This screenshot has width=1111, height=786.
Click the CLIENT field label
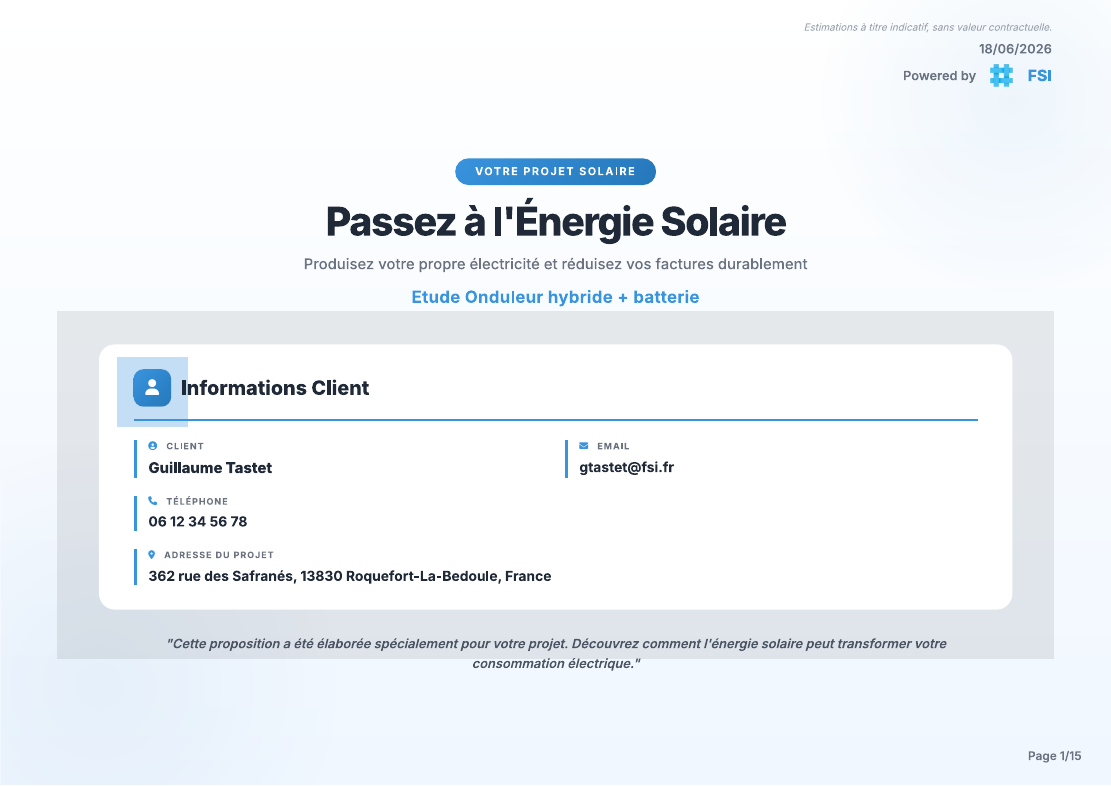(x=185, y=446)
